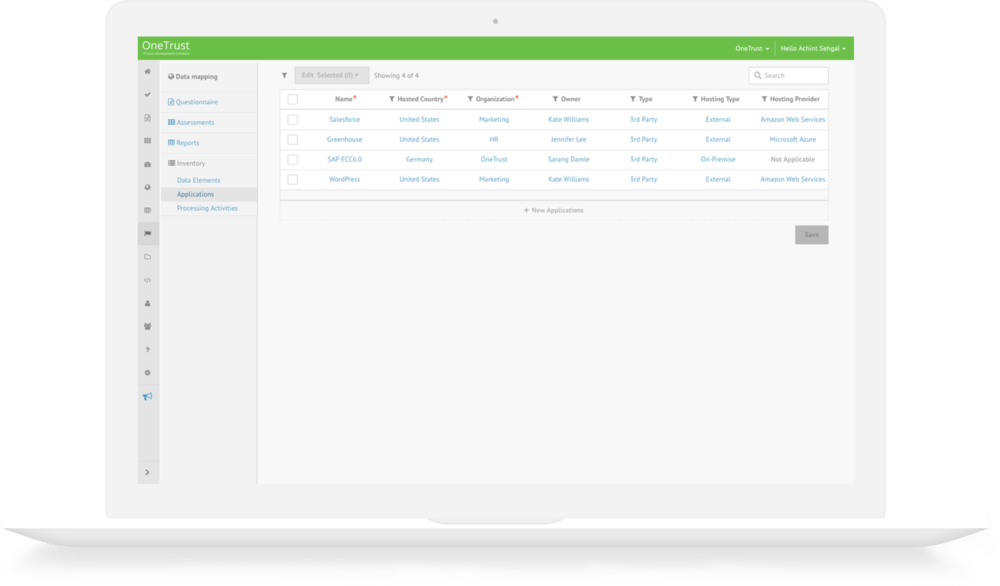Open the Edit Selected (0) dropdown
This screenshot has height=586, width=1000.
click(x=331, y=75)
